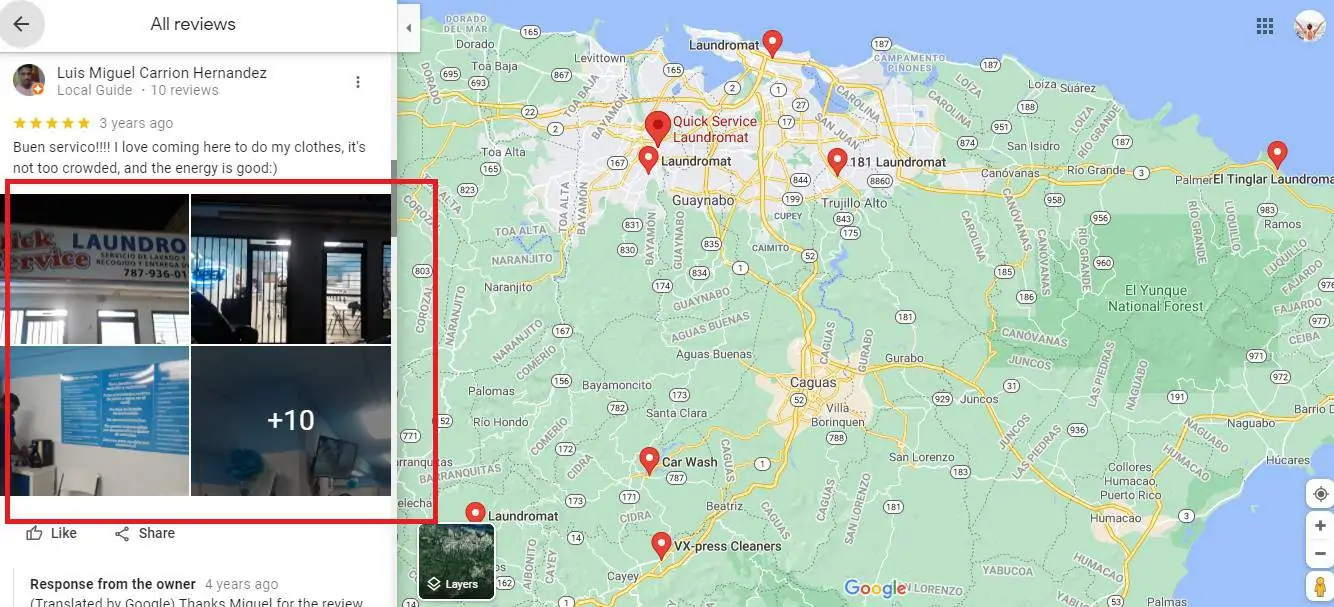Image resolution: width=1334 pixels, height=607 pixels.
Task: Open +10 more photos thumbnail
Action: click(x=291, y=421)
